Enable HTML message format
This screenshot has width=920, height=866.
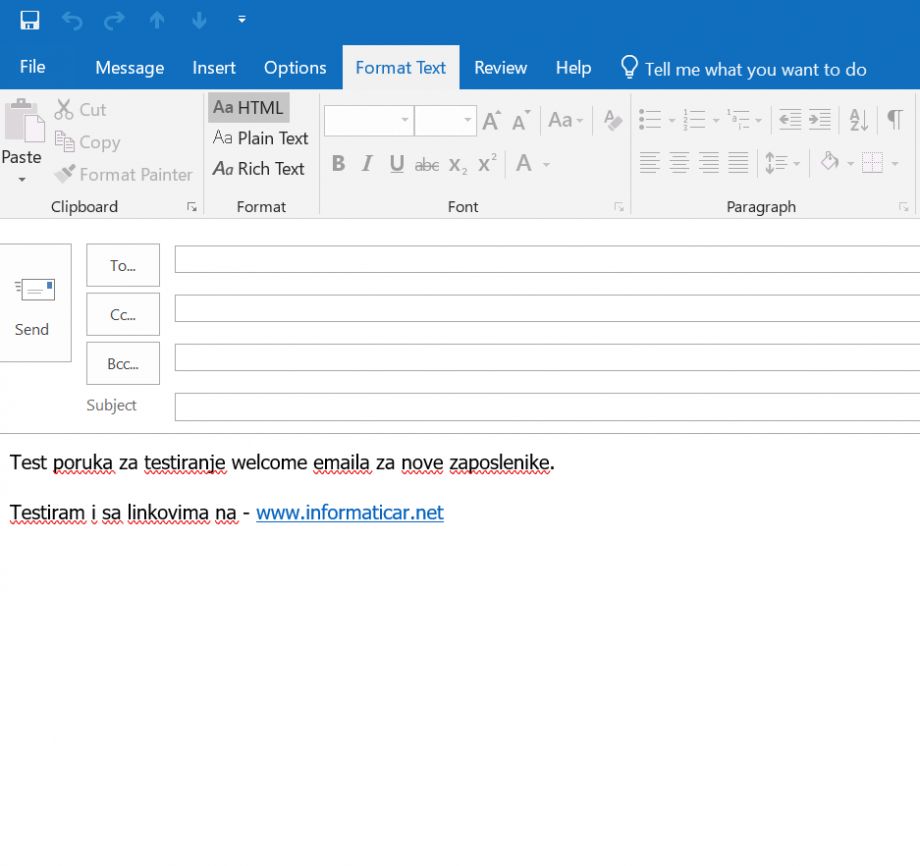click(247, 107)
